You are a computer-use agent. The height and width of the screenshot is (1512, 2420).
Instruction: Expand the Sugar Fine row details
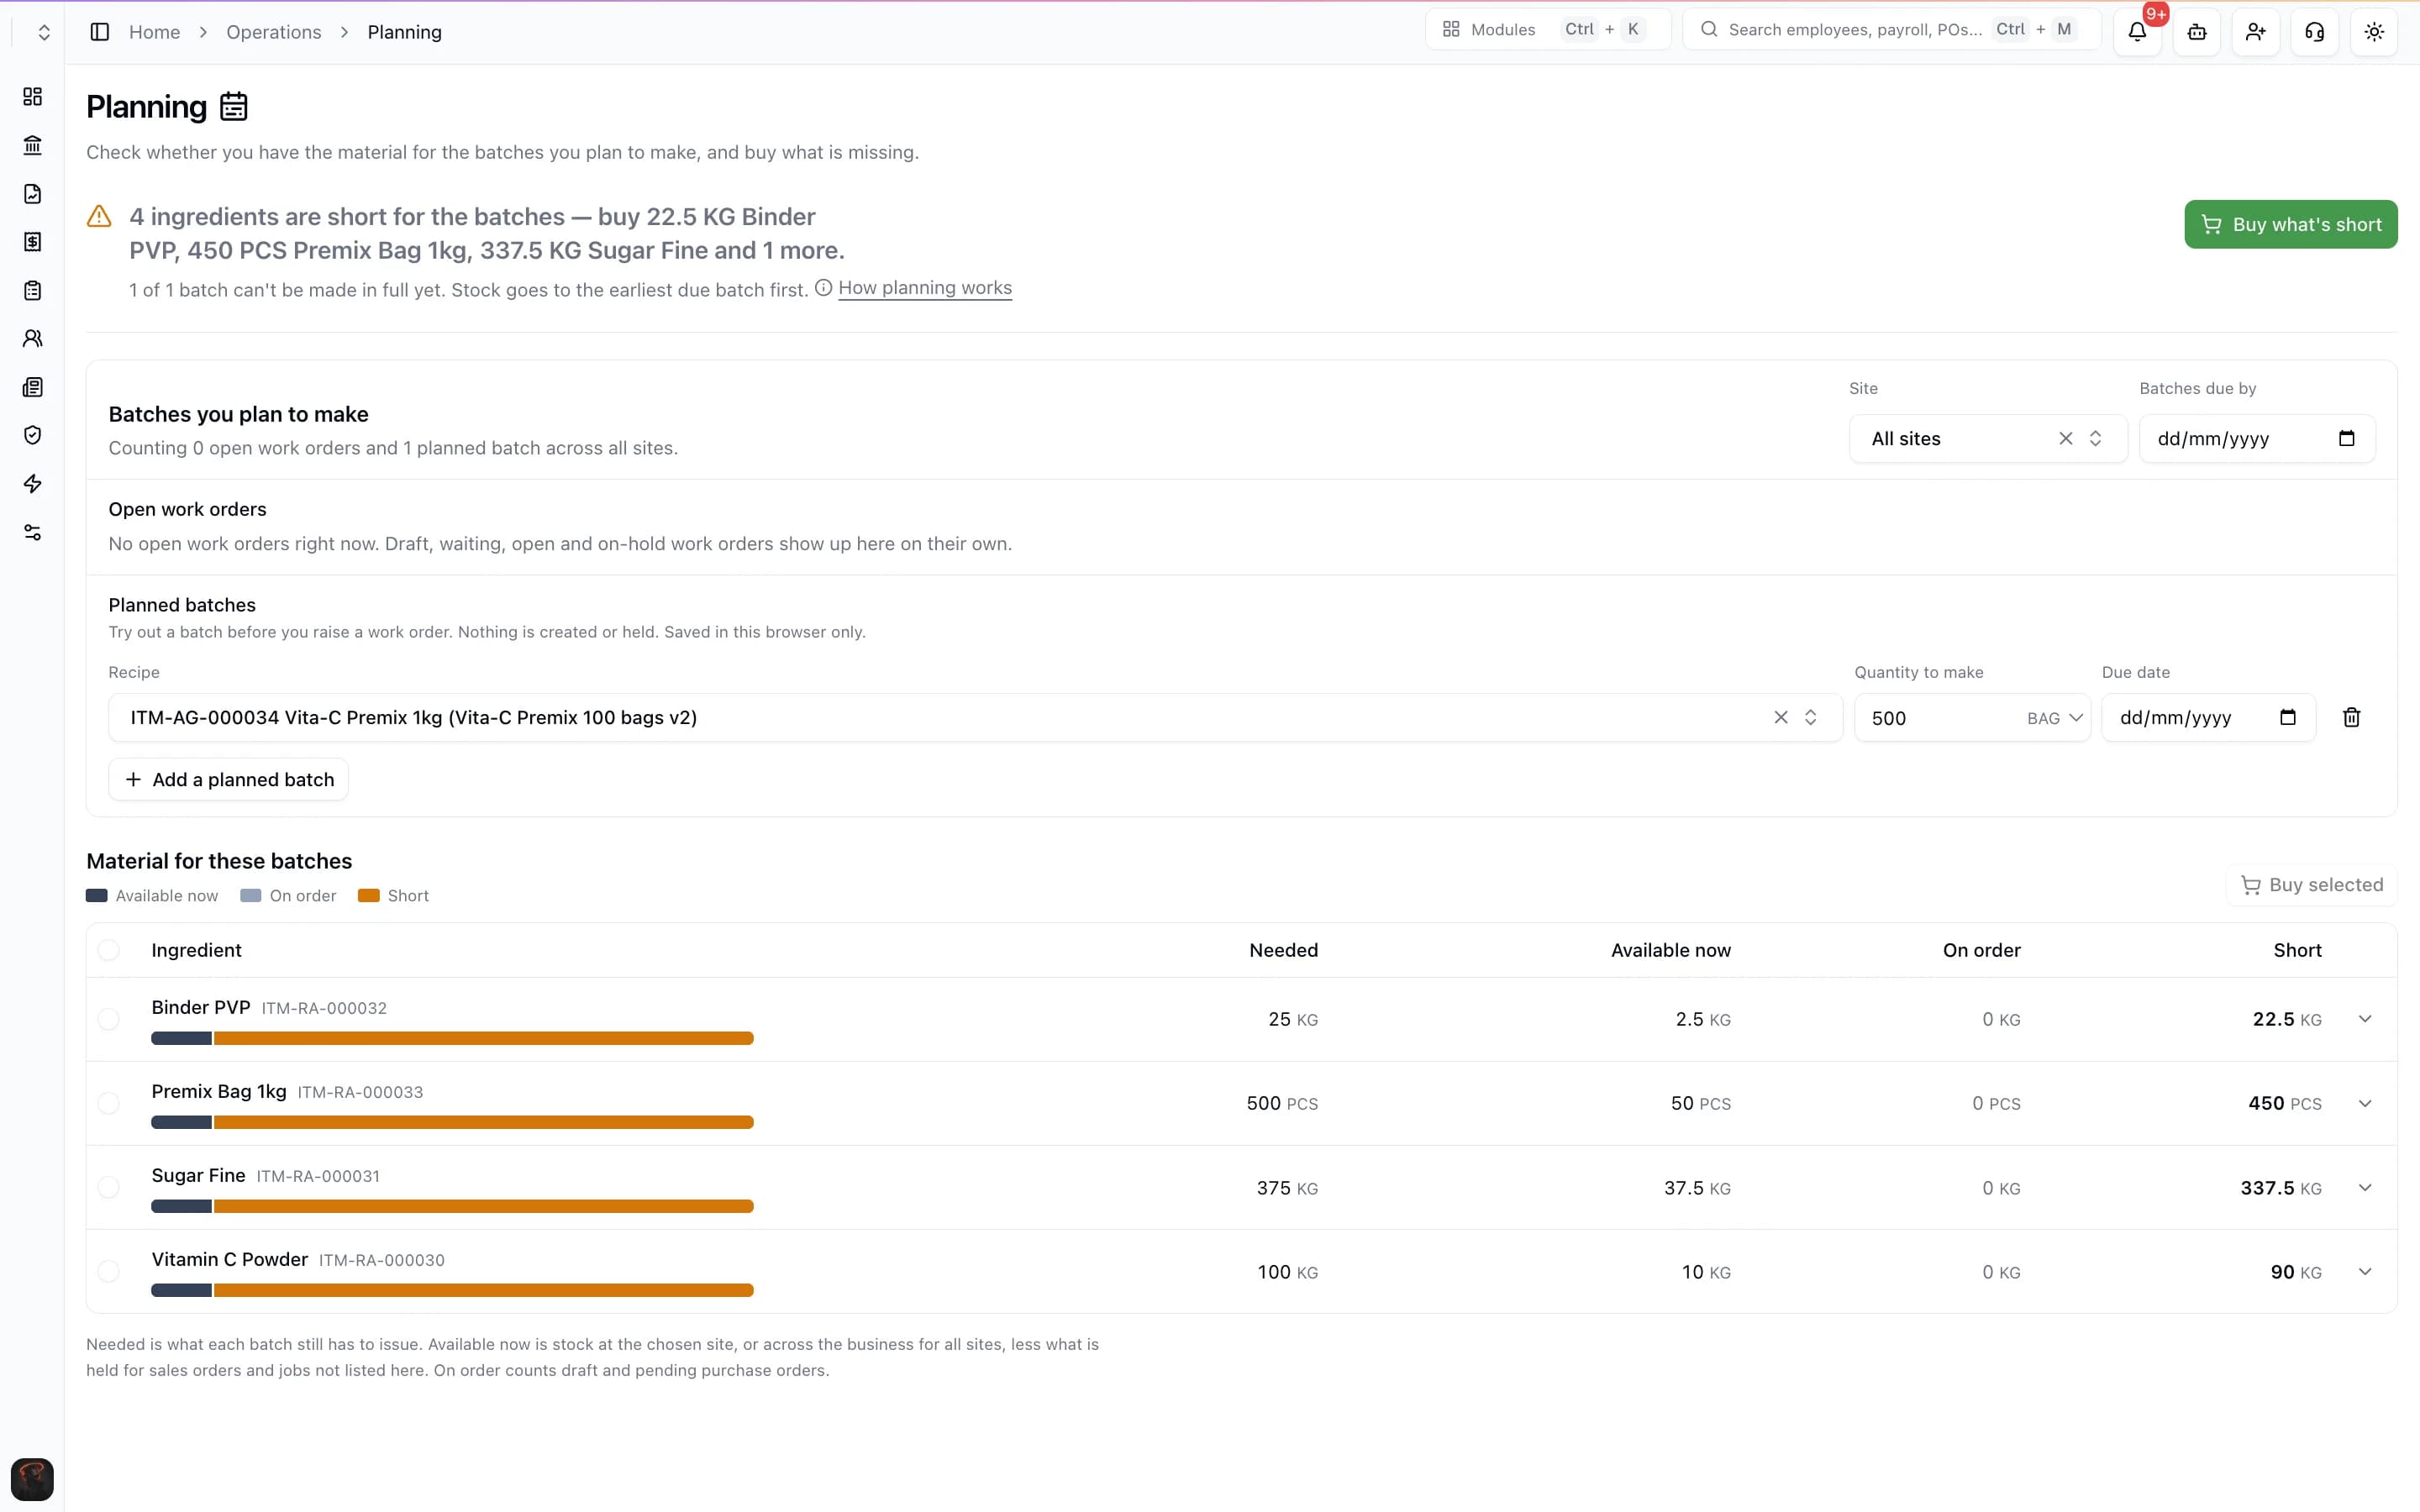(2364, 1187)
